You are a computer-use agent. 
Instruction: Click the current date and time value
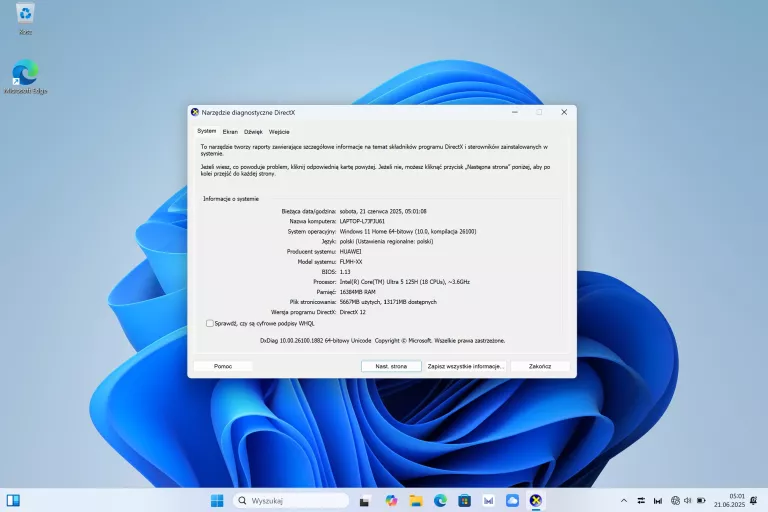pyautogui.click(x=383, y=211)
